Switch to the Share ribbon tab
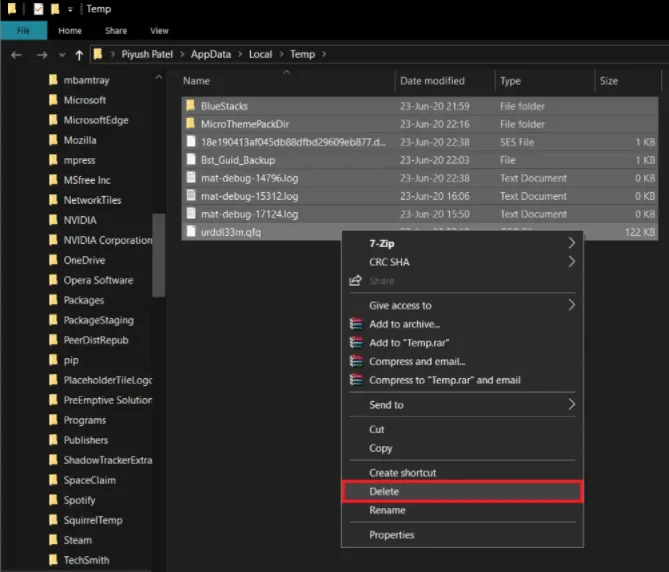Viewport: 669px width, 572px height. pyautogui.click(x=116, y=31)
